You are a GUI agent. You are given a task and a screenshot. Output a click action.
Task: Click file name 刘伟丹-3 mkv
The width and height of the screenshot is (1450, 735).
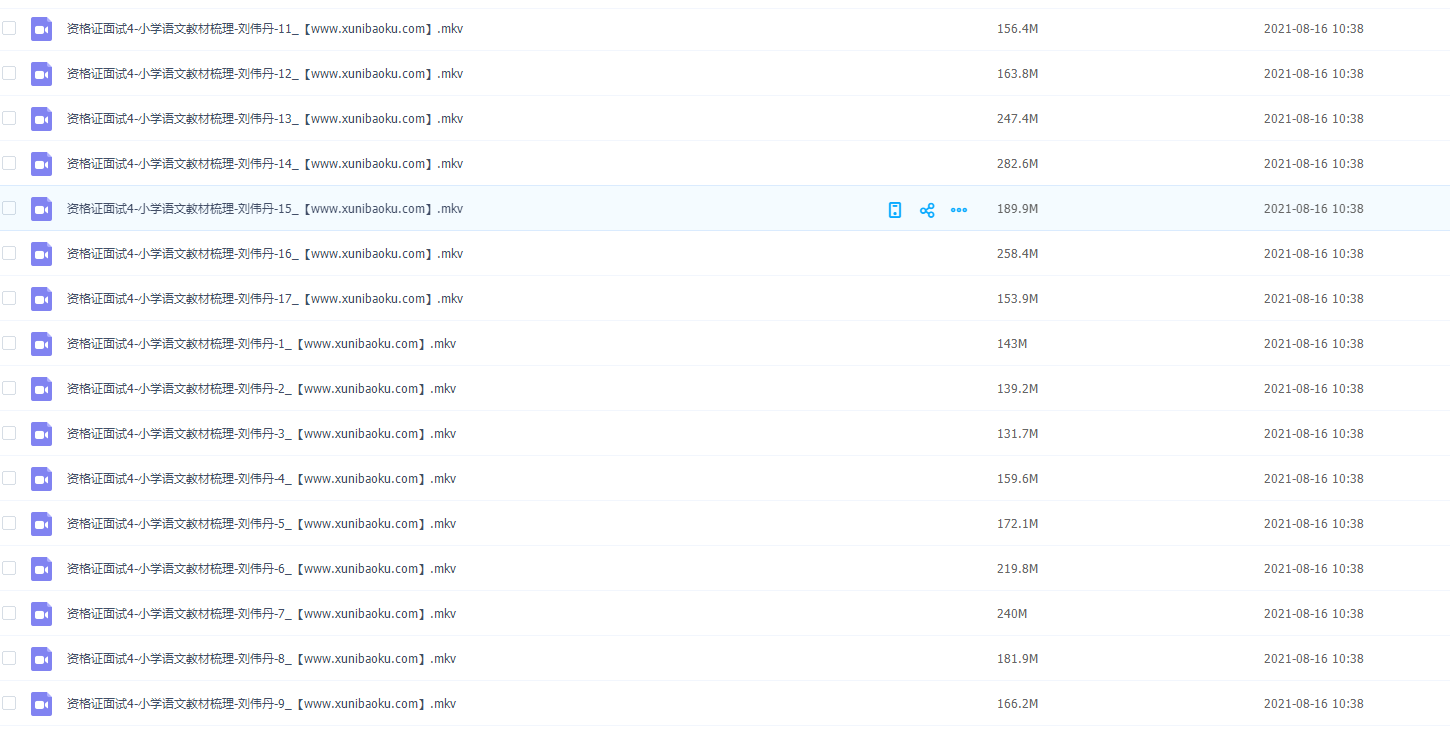[260, 434]
